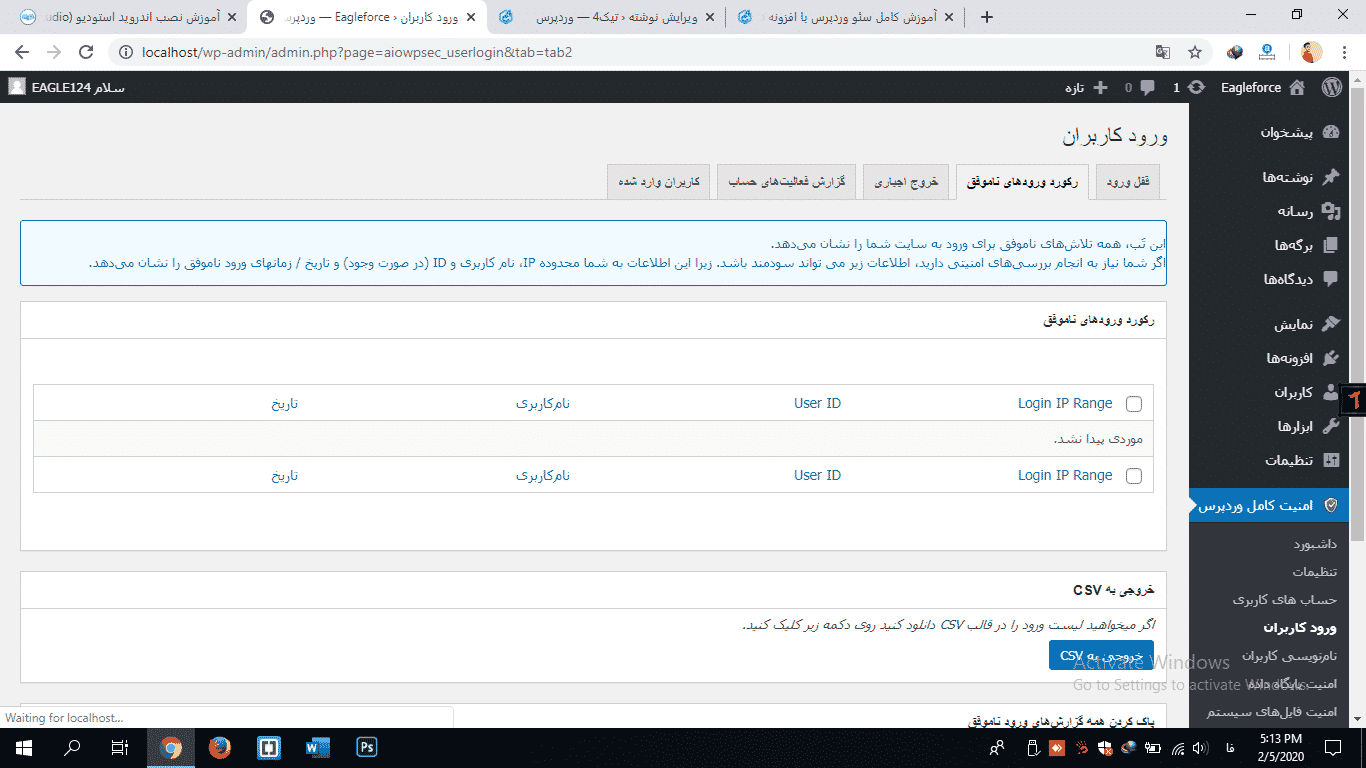Sort by Login IP Range header column
The image size is (1366, 768).
click(1065, 403)
